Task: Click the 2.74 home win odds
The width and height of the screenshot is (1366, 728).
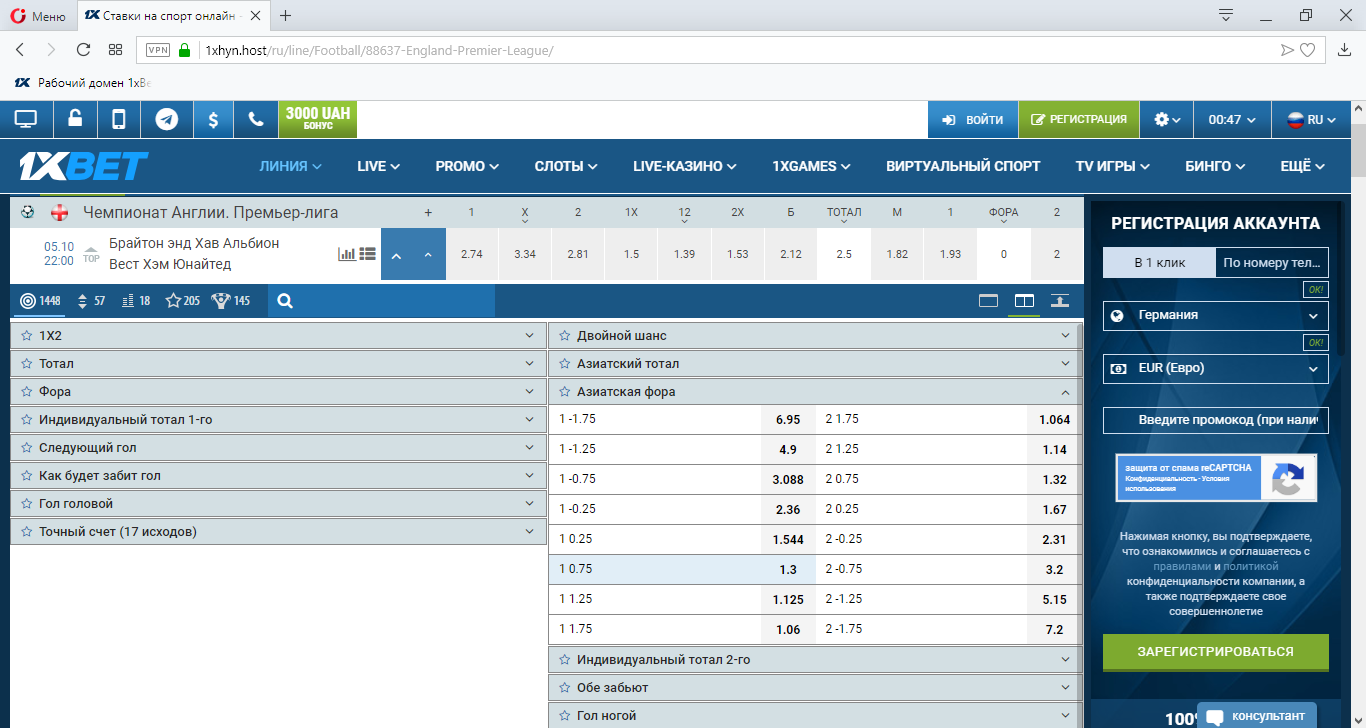Action: pyautogui.click(x=471, y=254)
